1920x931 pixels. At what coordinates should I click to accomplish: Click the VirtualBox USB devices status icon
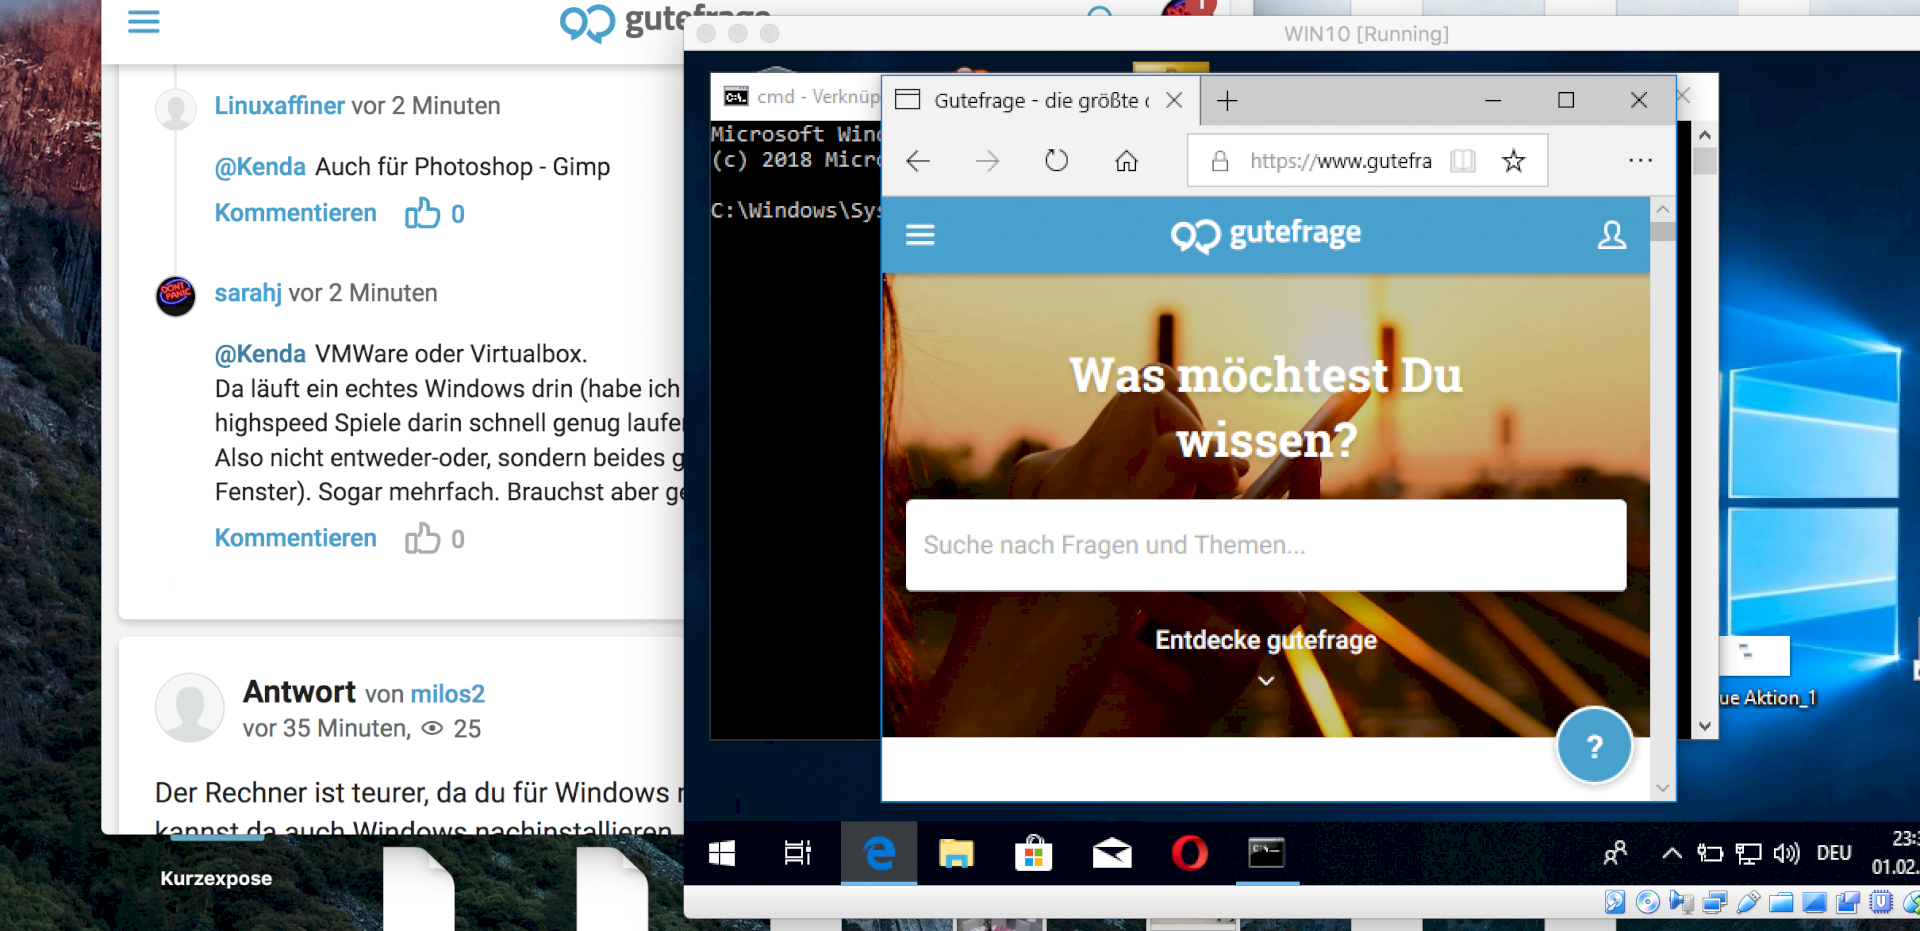click(x=1746, y=901)
